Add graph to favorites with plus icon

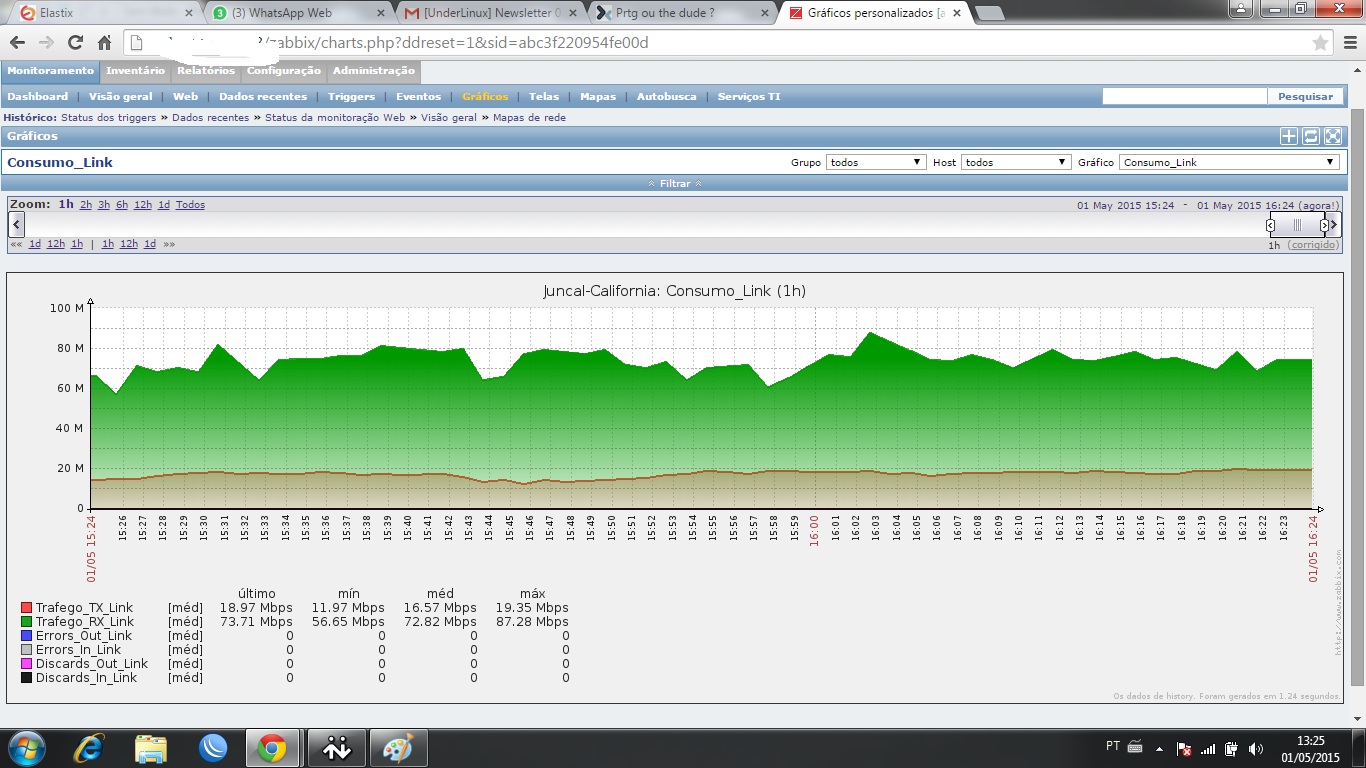point(1289,137)
